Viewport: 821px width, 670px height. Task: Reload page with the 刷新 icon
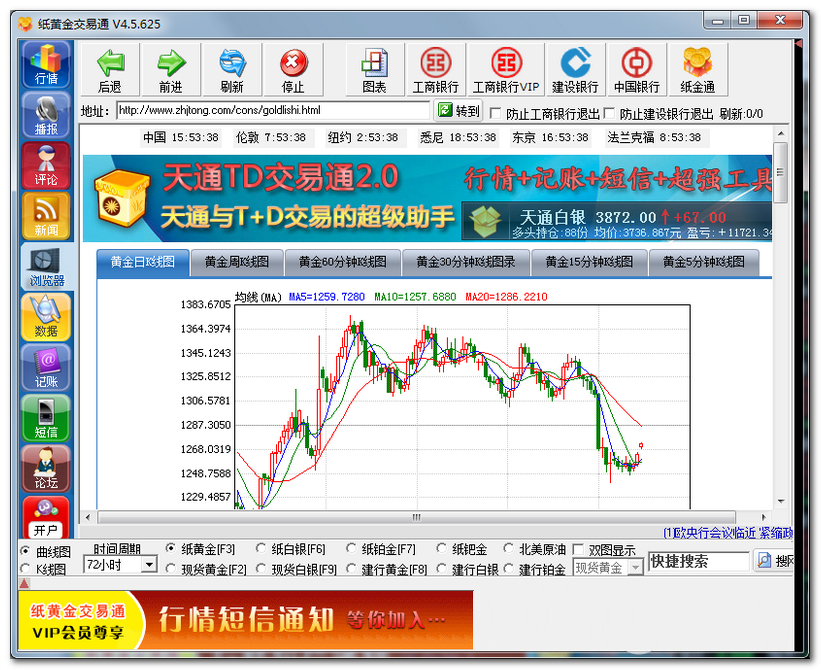click(232, 70)
